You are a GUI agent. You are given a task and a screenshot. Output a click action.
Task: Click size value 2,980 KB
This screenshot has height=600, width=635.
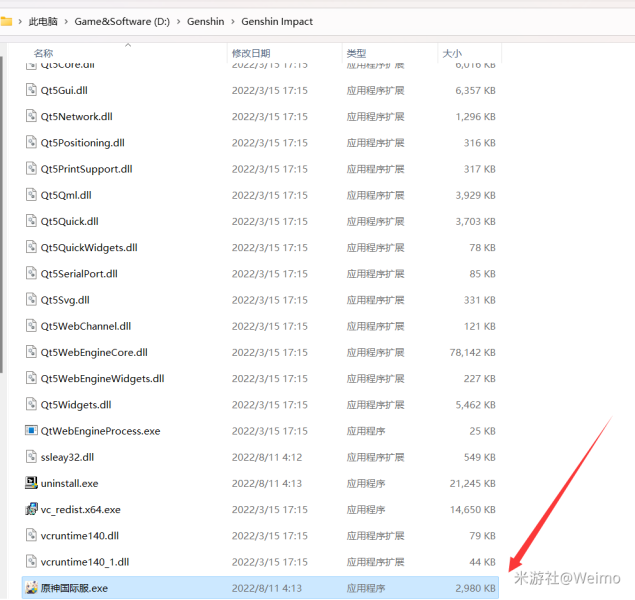[x=475, y=588]
